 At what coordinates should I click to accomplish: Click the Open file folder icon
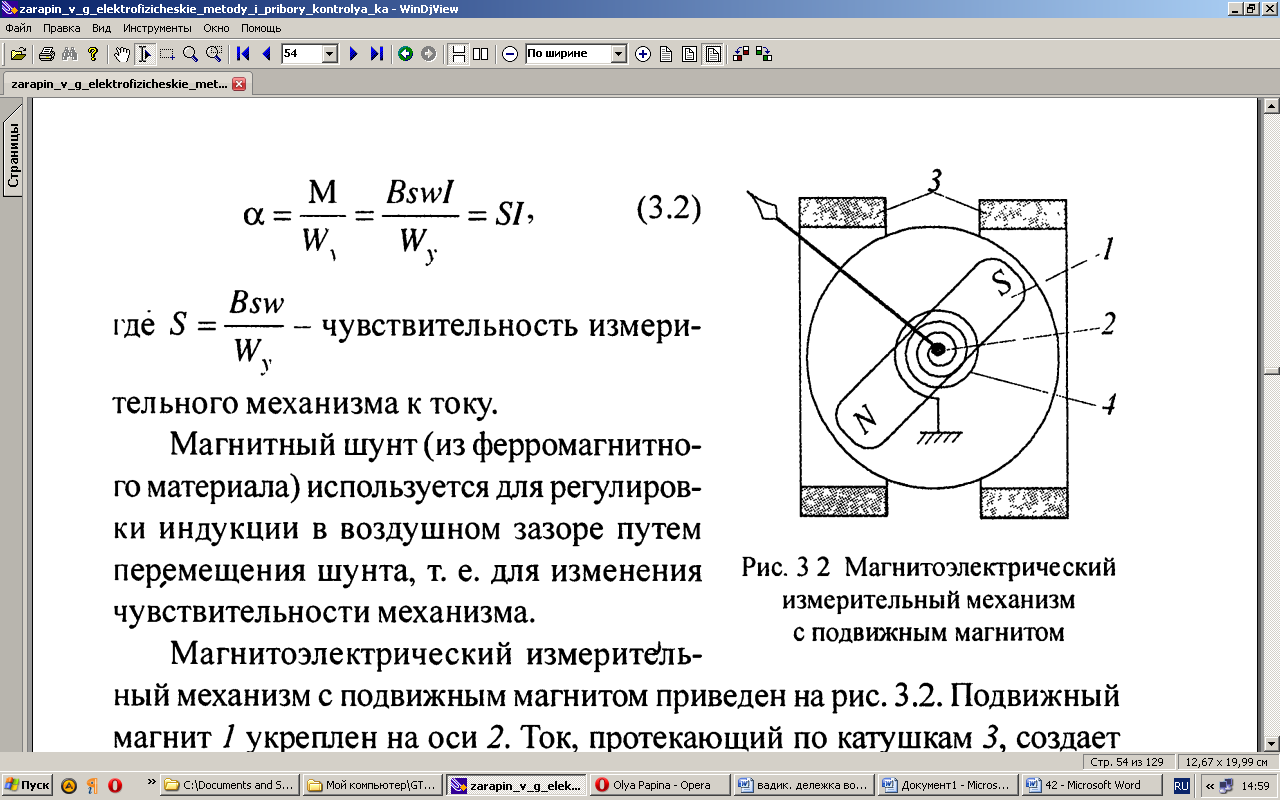[x=18, y=54]
